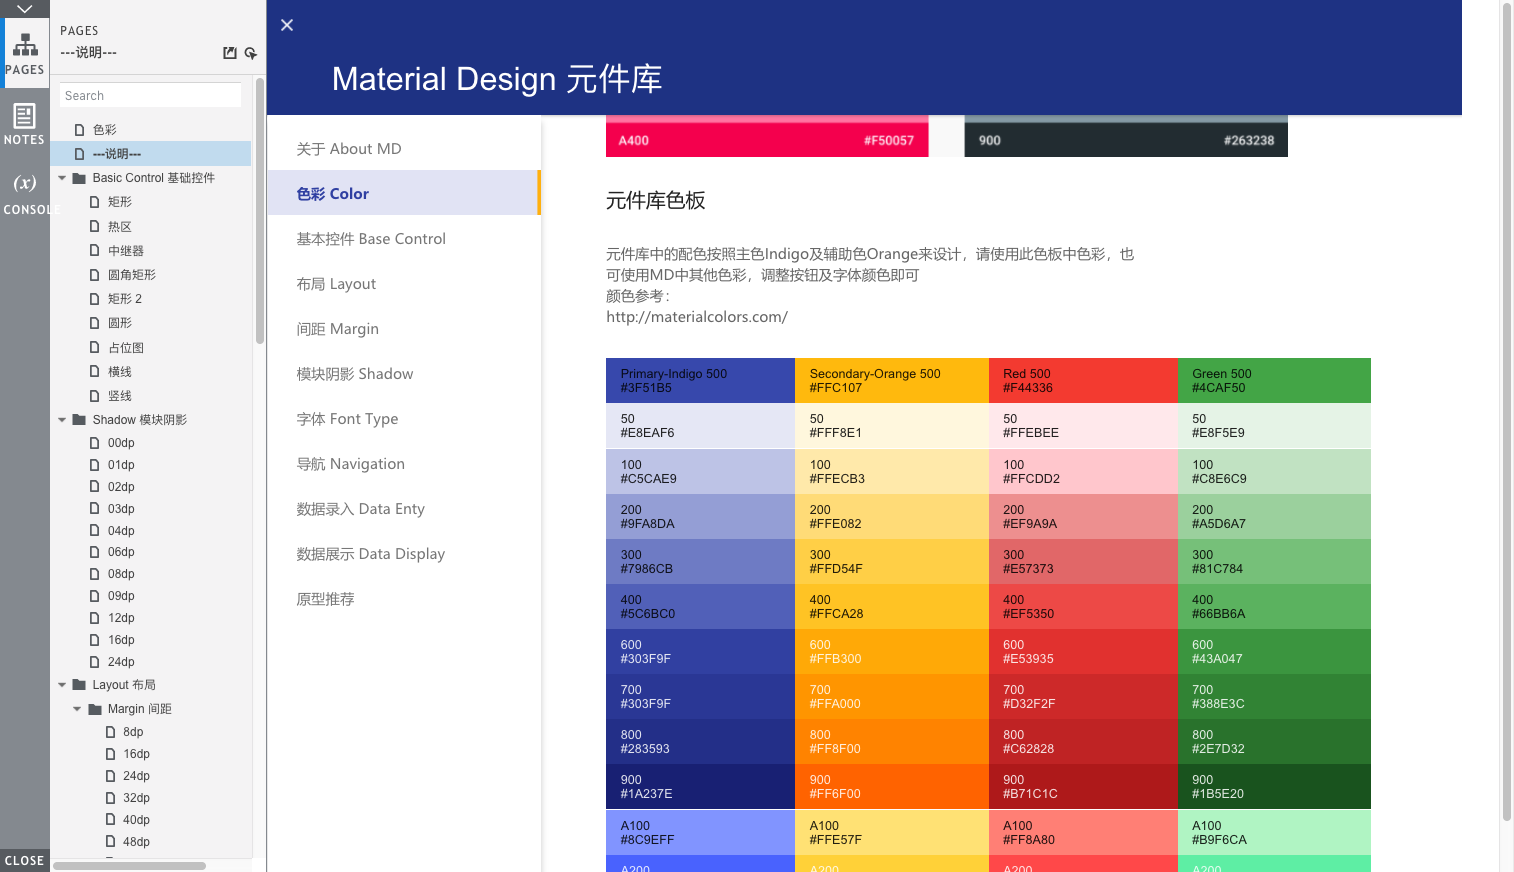Viewport: 1514px width, 872px height.
Task: Click the pages panel vertical scrollbar
Action: 260,210
